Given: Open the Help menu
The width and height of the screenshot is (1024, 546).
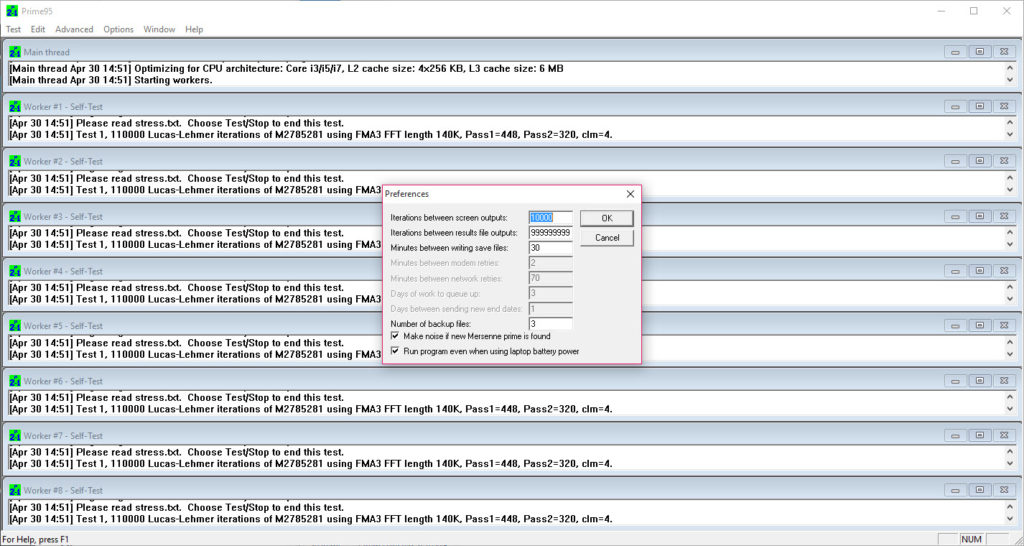Looking at the screenshot, I should click(x=194, y=29).
